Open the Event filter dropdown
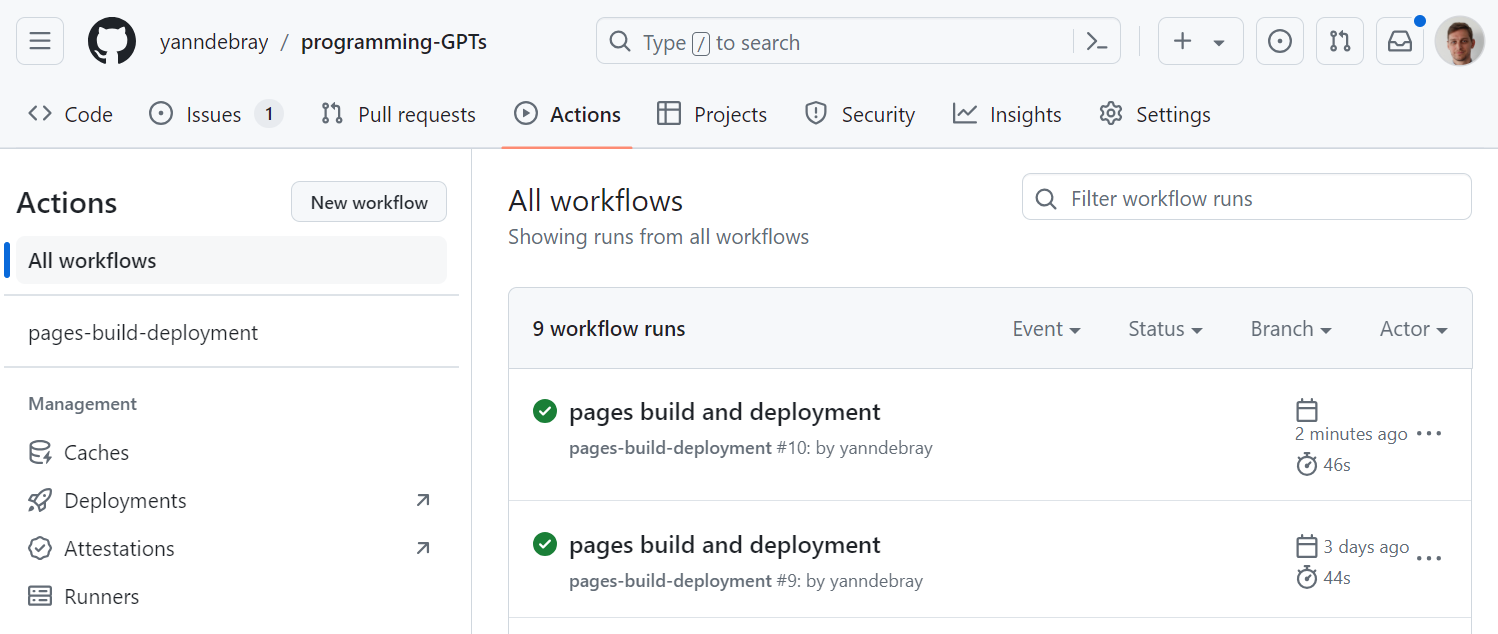The image size is (1498, 634). coord(1046,329)
